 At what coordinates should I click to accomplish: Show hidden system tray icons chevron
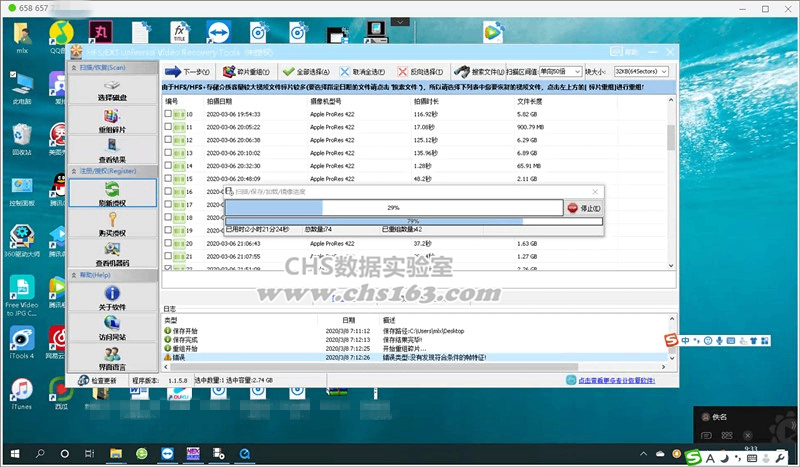click(x=643, y=454)
